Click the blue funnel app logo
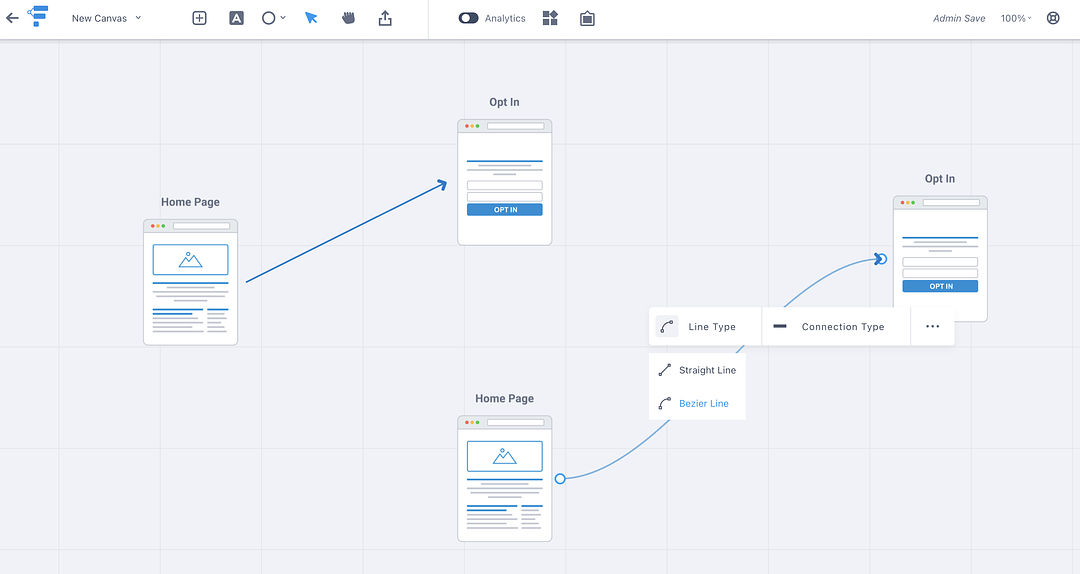1080x574 pixels. pyautogui.click(x=38, y=16)
